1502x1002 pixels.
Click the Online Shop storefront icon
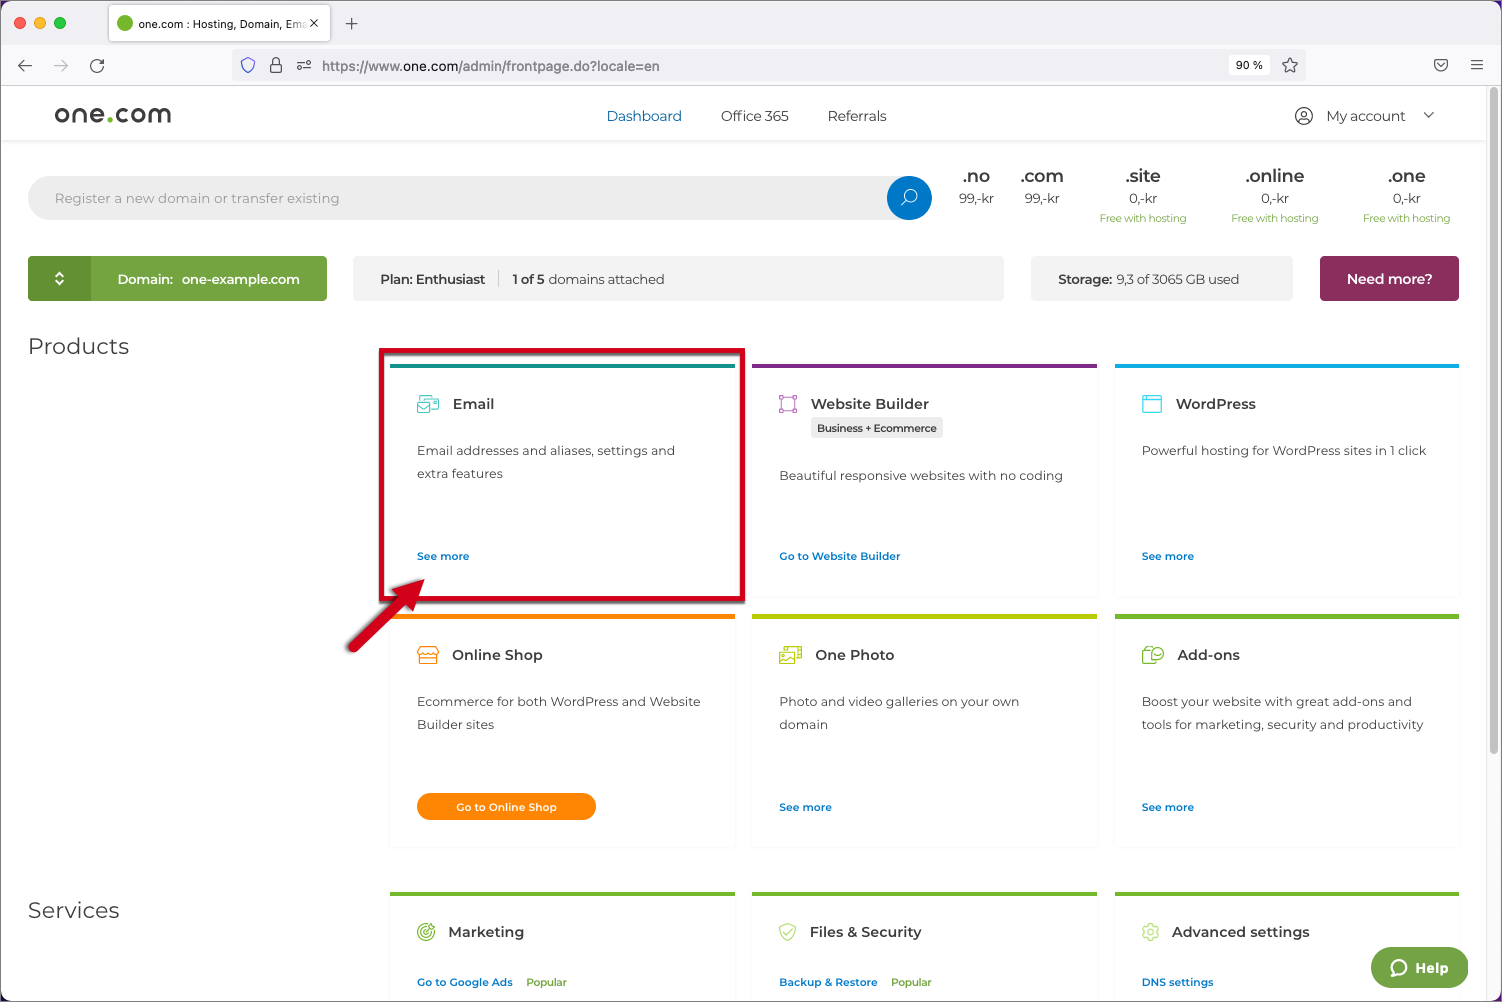[428, 655]
